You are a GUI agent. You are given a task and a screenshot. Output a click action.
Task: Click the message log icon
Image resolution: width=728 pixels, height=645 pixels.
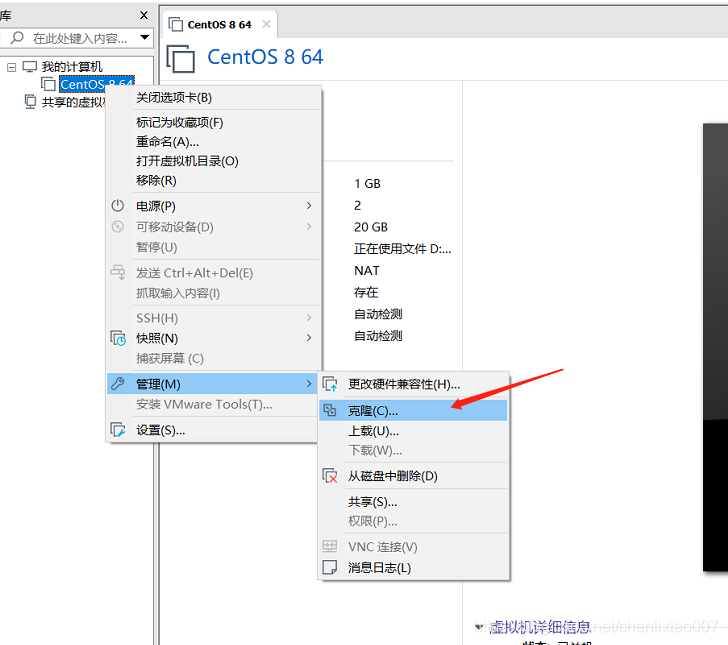click(330, 567)
